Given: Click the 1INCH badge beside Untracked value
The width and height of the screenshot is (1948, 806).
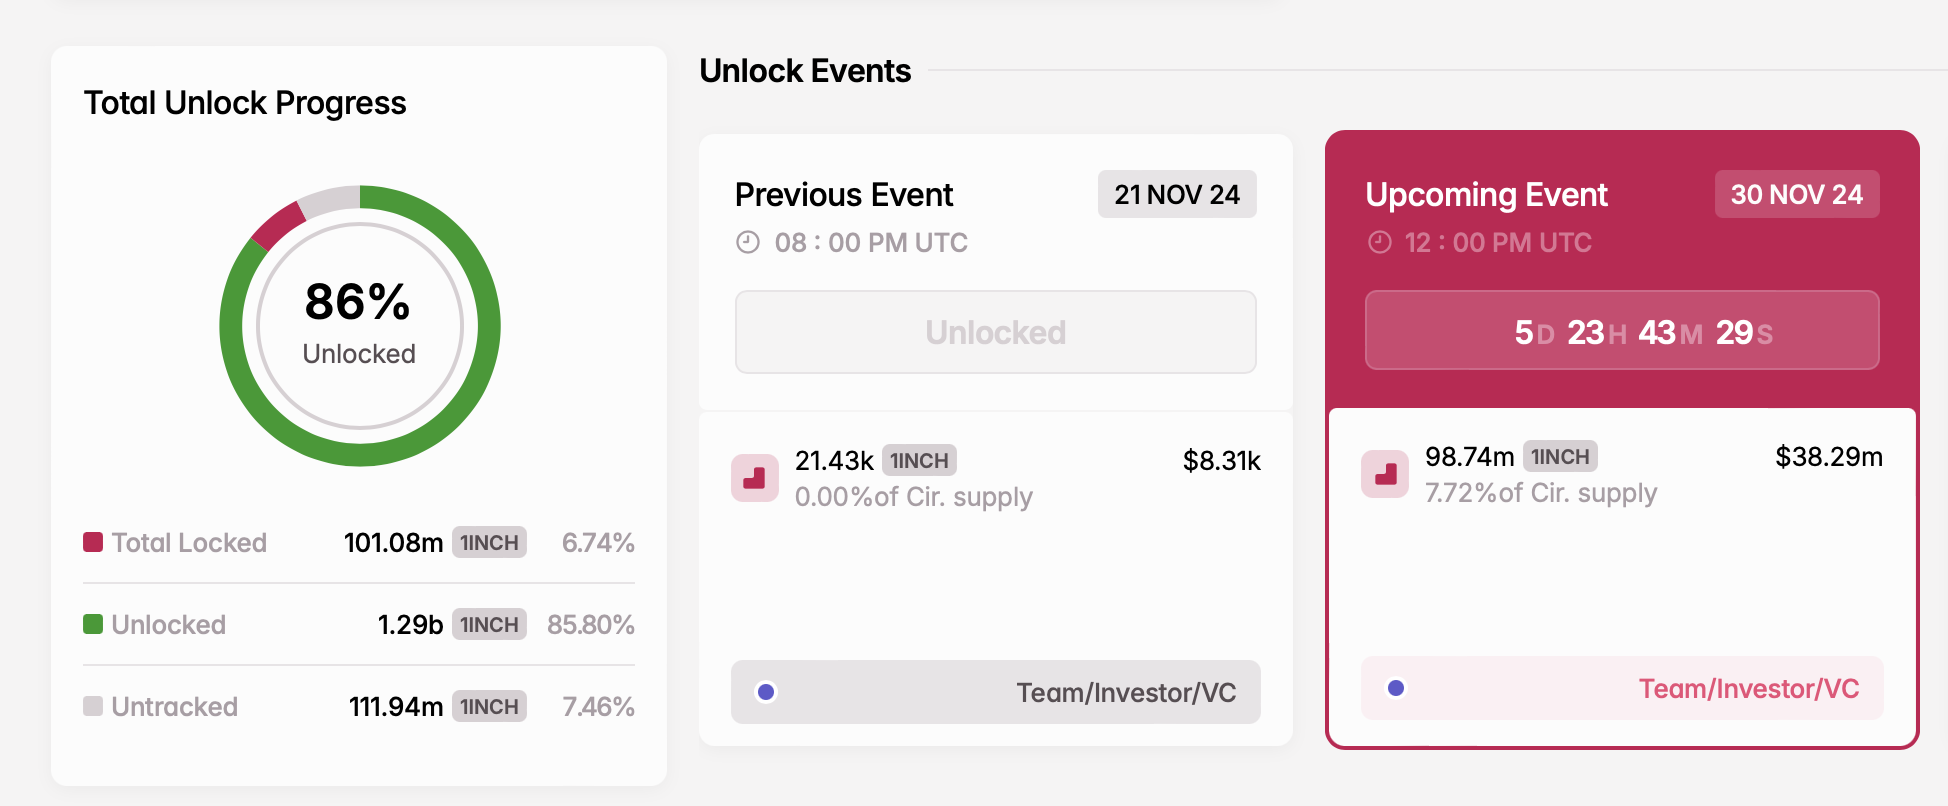Looking at the screenshot, I should point(488,707).
